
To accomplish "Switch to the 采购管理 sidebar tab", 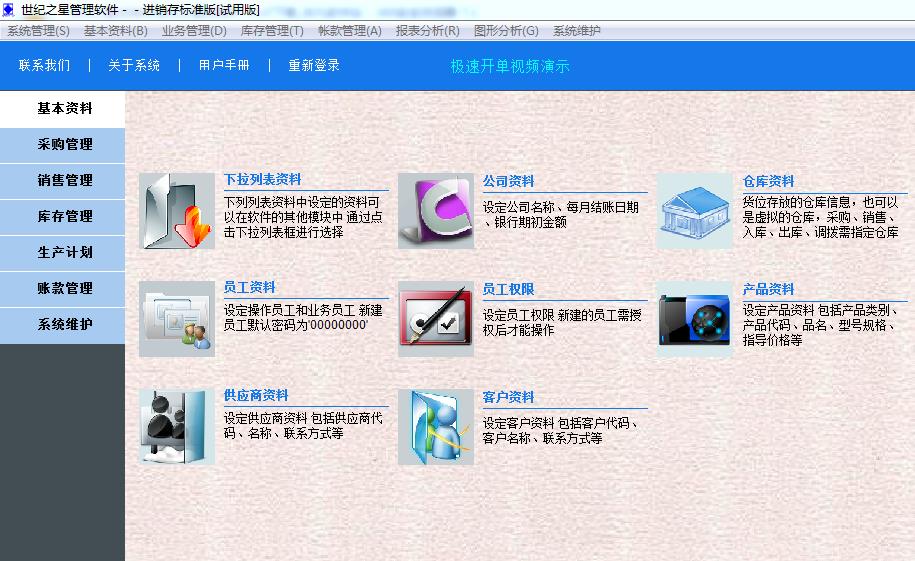I will pos(65,145).
